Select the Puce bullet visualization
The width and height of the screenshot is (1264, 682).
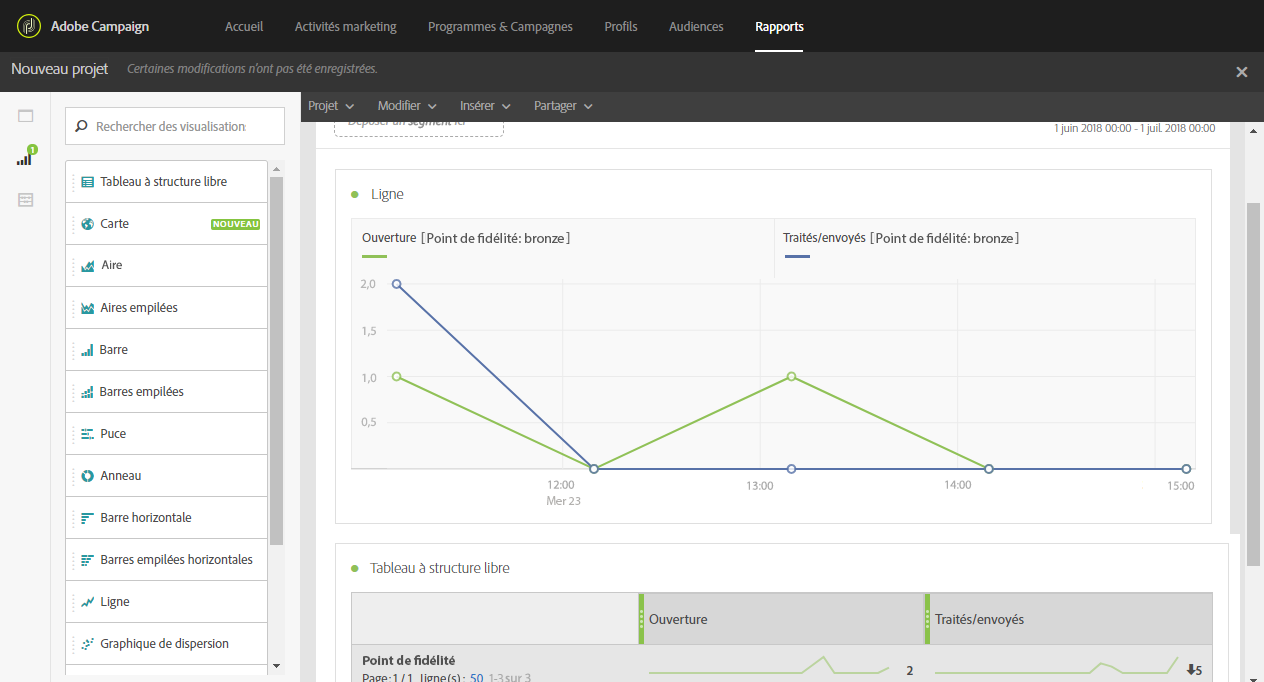(167, 434)
